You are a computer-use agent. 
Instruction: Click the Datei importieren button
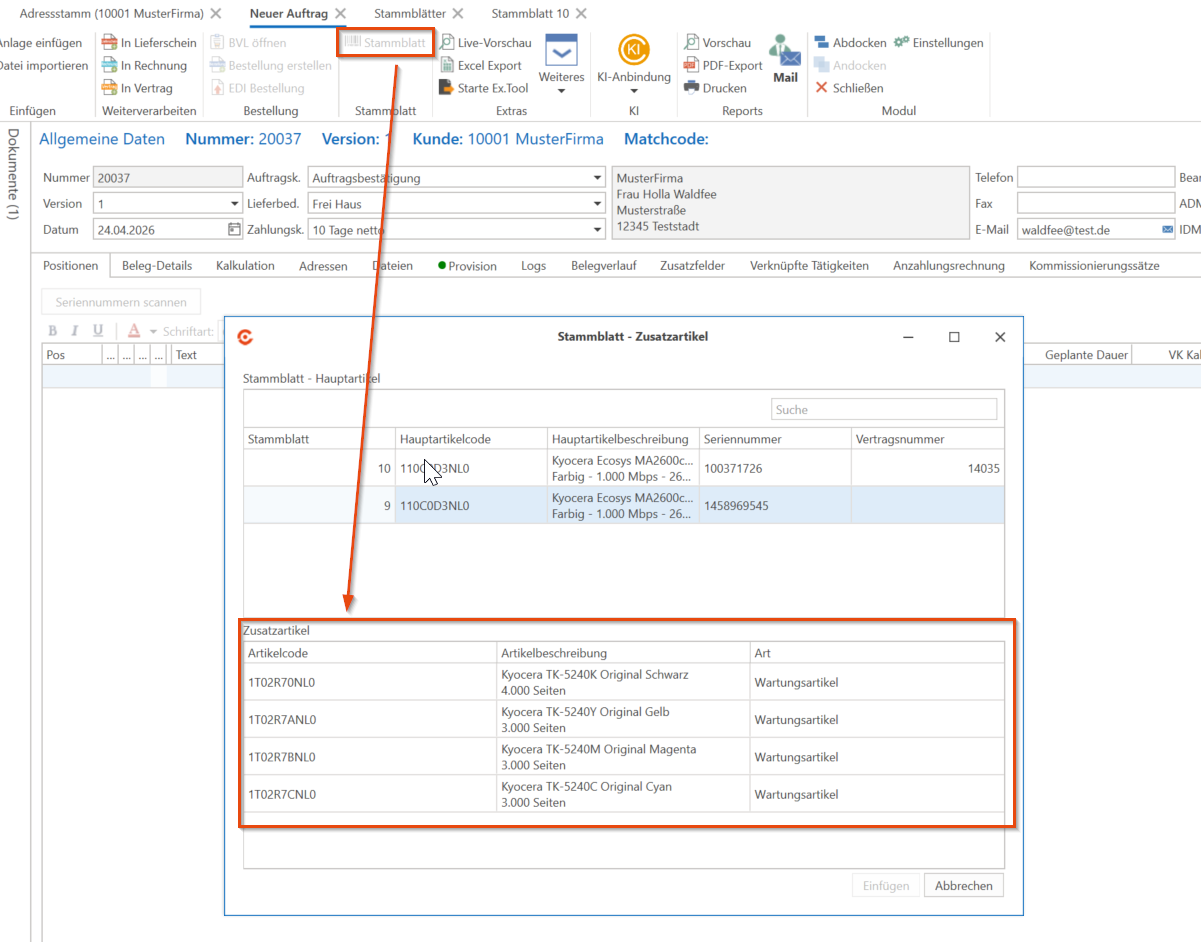click(x=43, y=66)
